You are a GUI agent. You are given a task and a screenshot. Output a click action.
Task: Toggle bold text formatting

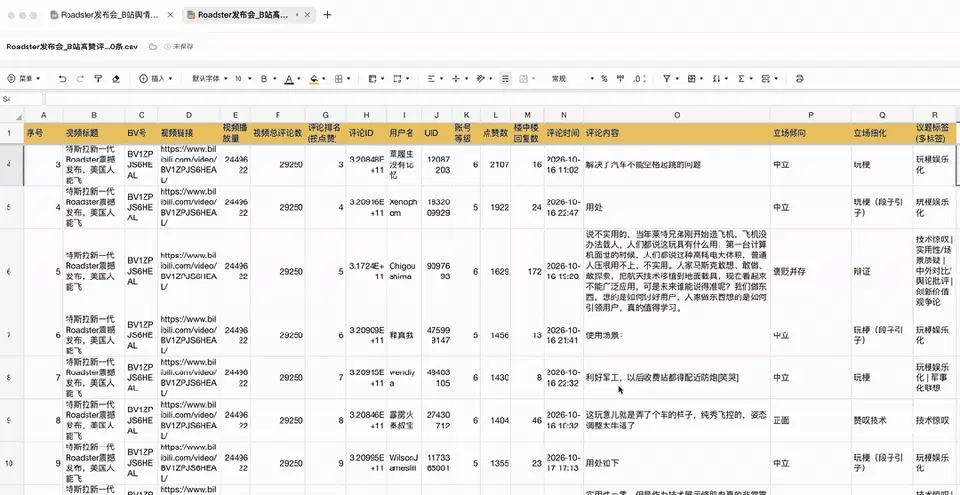click(264, 78)
